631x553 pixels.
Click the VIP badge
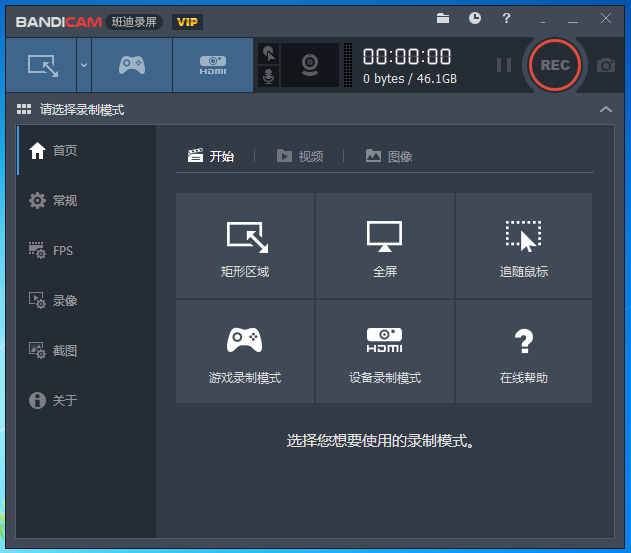tap(187, 22)
